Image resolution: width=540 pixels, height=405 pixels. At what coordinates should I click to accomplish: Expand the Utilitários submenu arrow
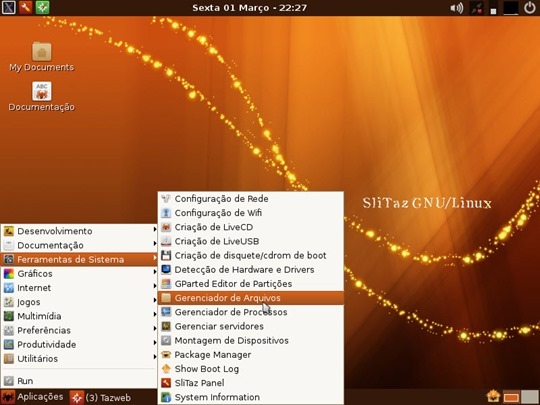click(x=155, y=356)
